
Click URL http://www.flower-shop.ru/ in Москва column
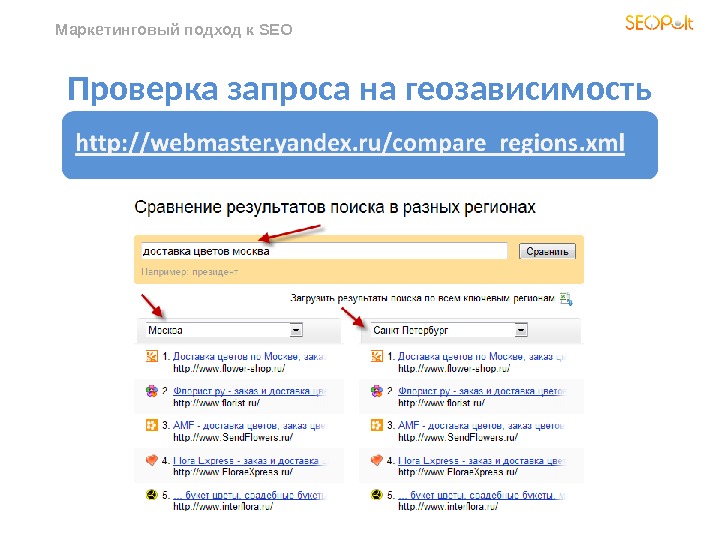[x=229, y=368]
